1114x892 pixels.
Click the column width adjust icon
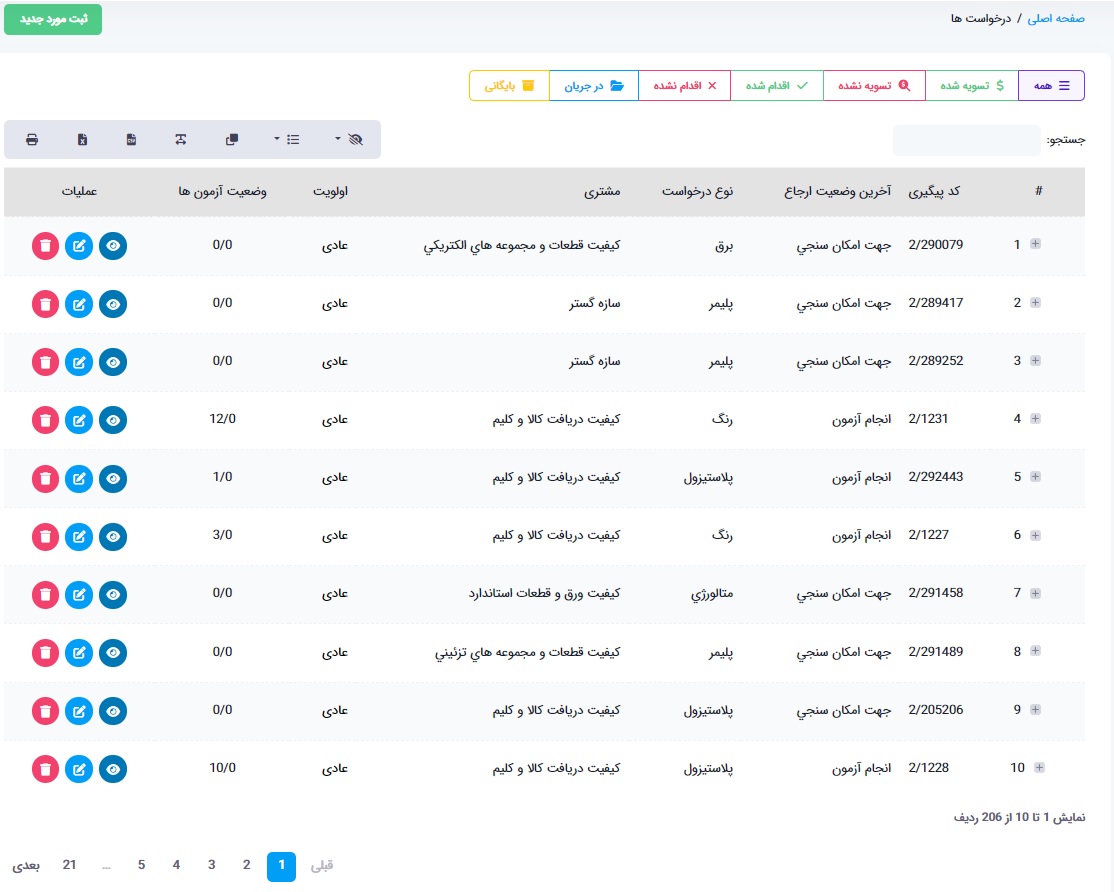181,140
